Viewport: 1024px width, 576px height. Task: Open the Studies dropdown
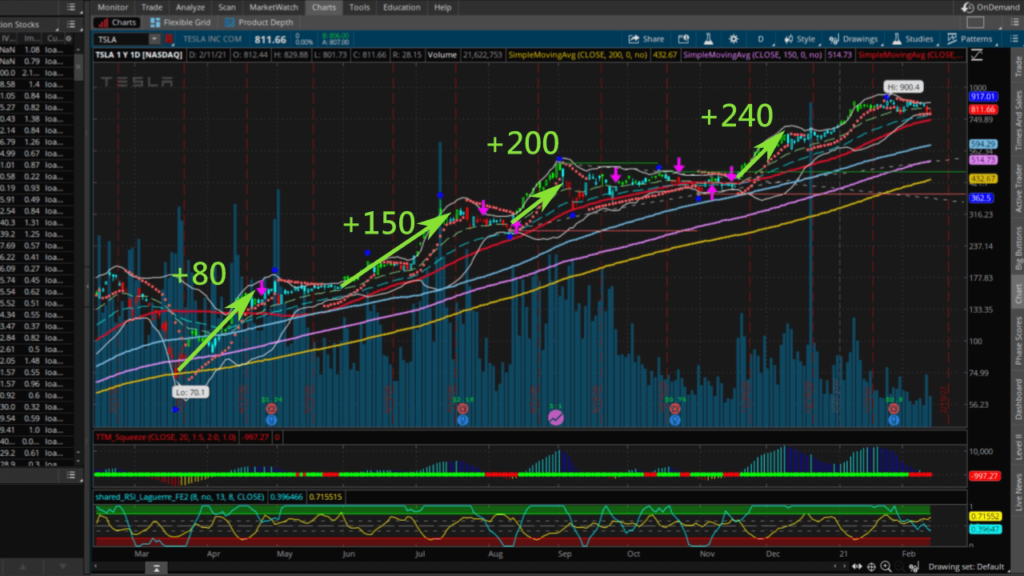(x=912, y=39)
